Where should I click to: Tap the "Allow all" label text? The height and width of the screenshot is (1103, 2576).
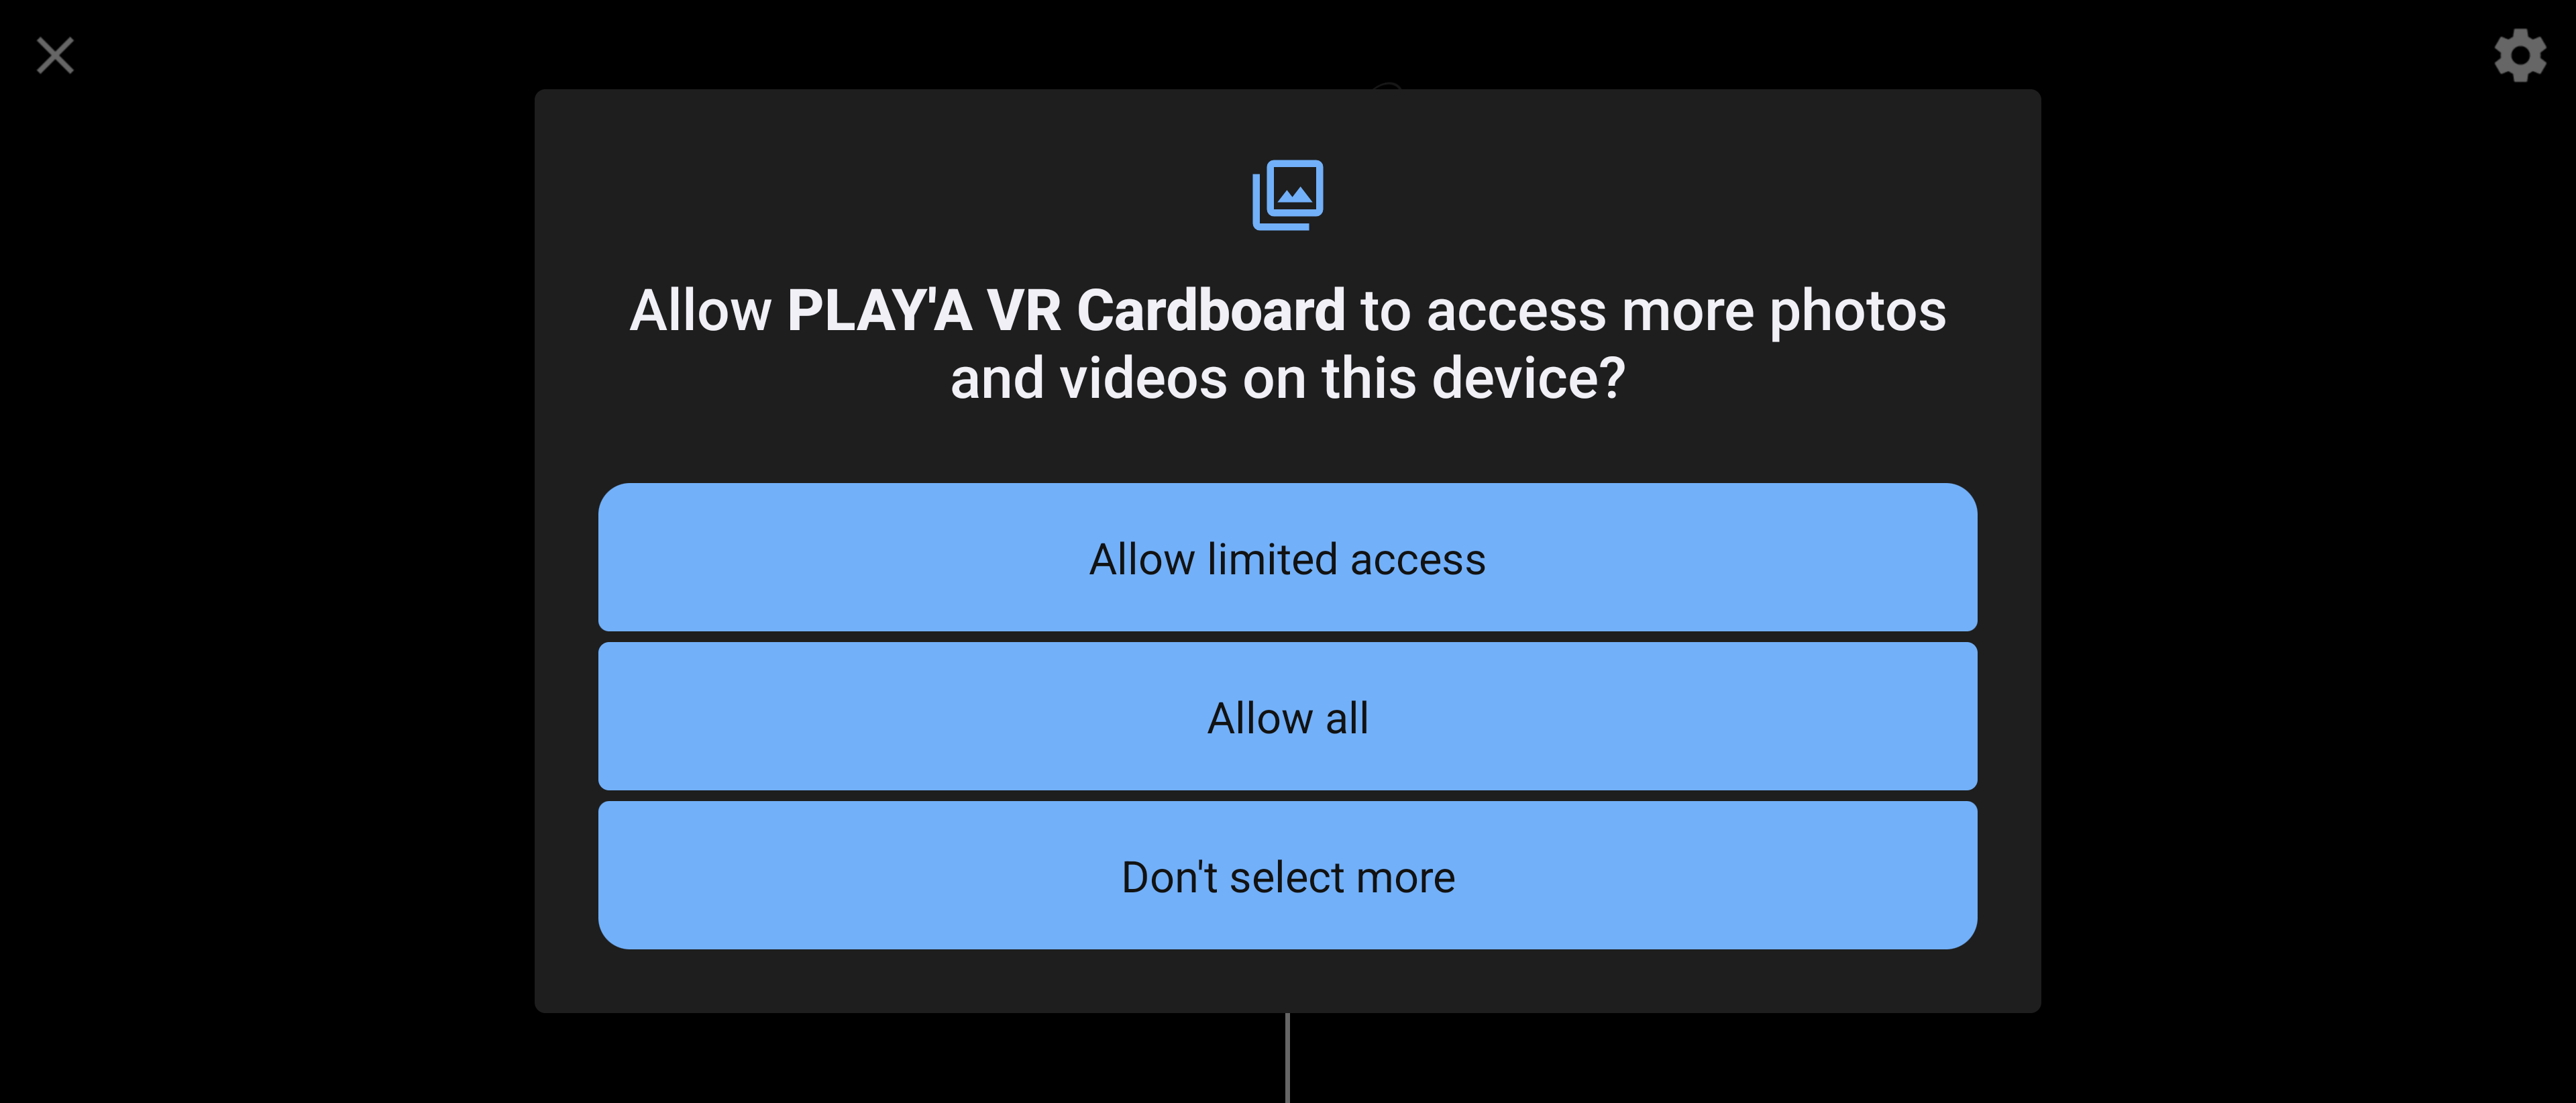click(x=1288, y=718)
